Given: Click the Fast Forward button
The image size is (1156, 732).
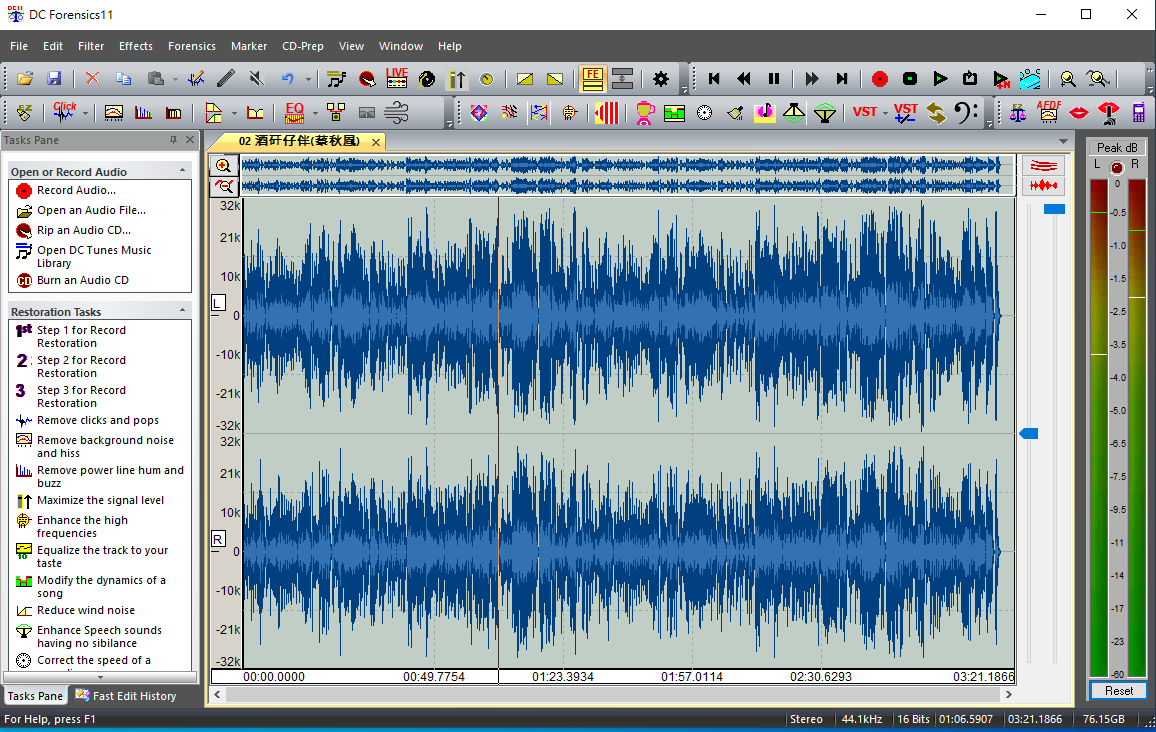Looking at the screenshot, I should (812, 79).
